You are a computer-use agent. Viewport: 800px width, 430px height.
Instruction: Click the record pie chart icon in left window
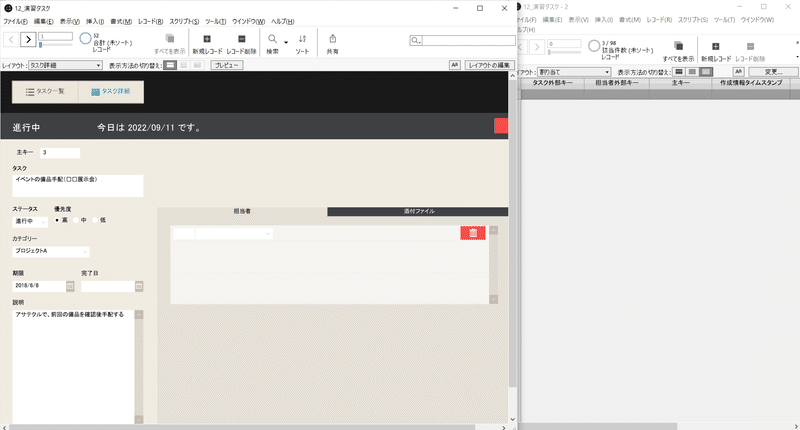click(x=85, y=38)
